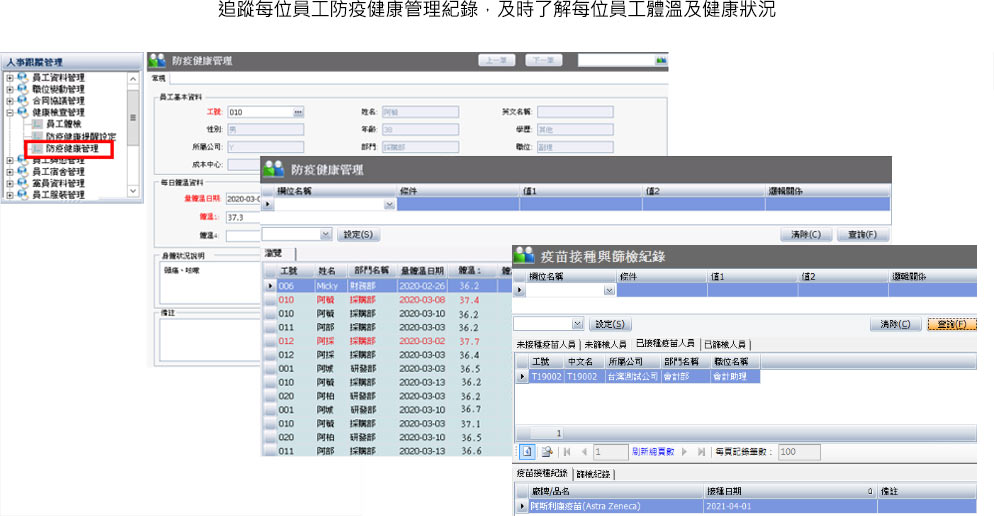The image size is (994, 516).
Task: Click the 工號 lookup ellipsis button
Action: (297, 112)
